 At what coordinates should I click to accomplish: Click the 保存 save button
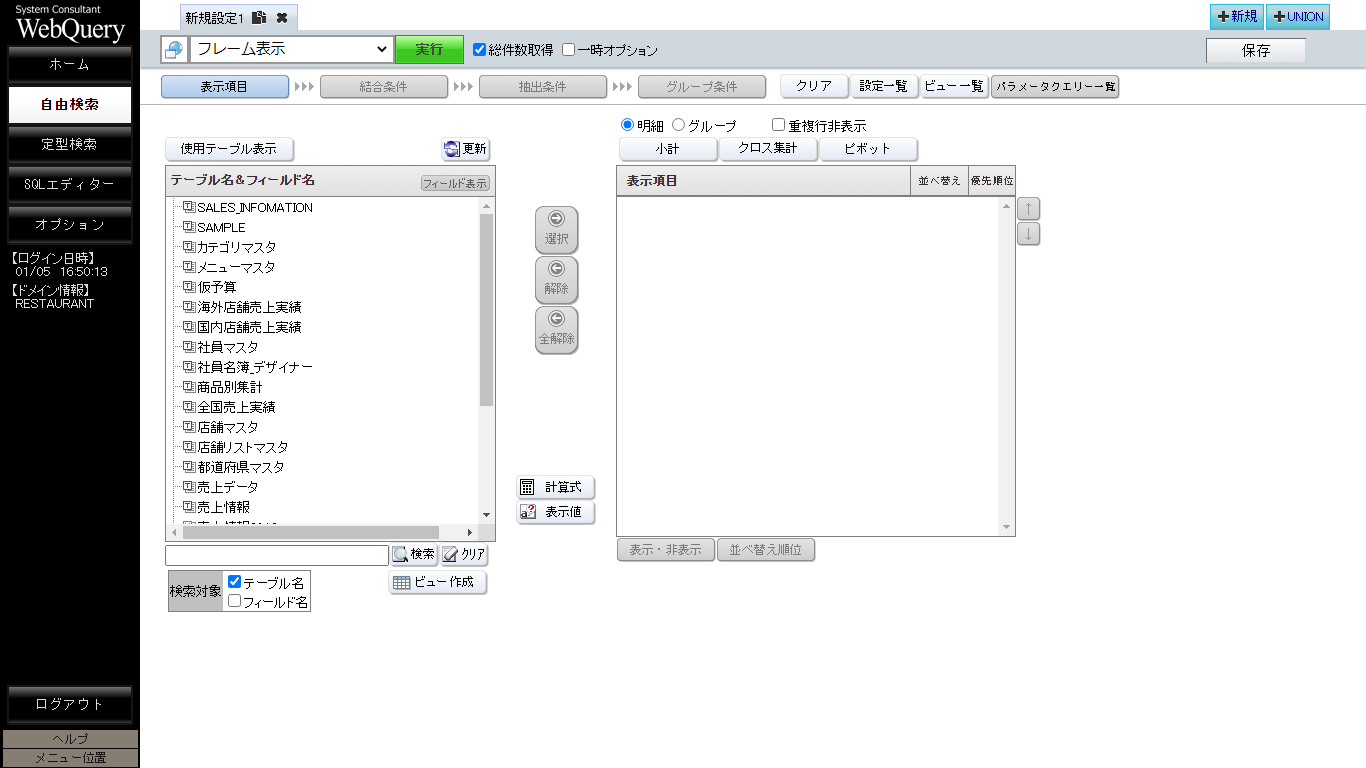click(1256, 49)
